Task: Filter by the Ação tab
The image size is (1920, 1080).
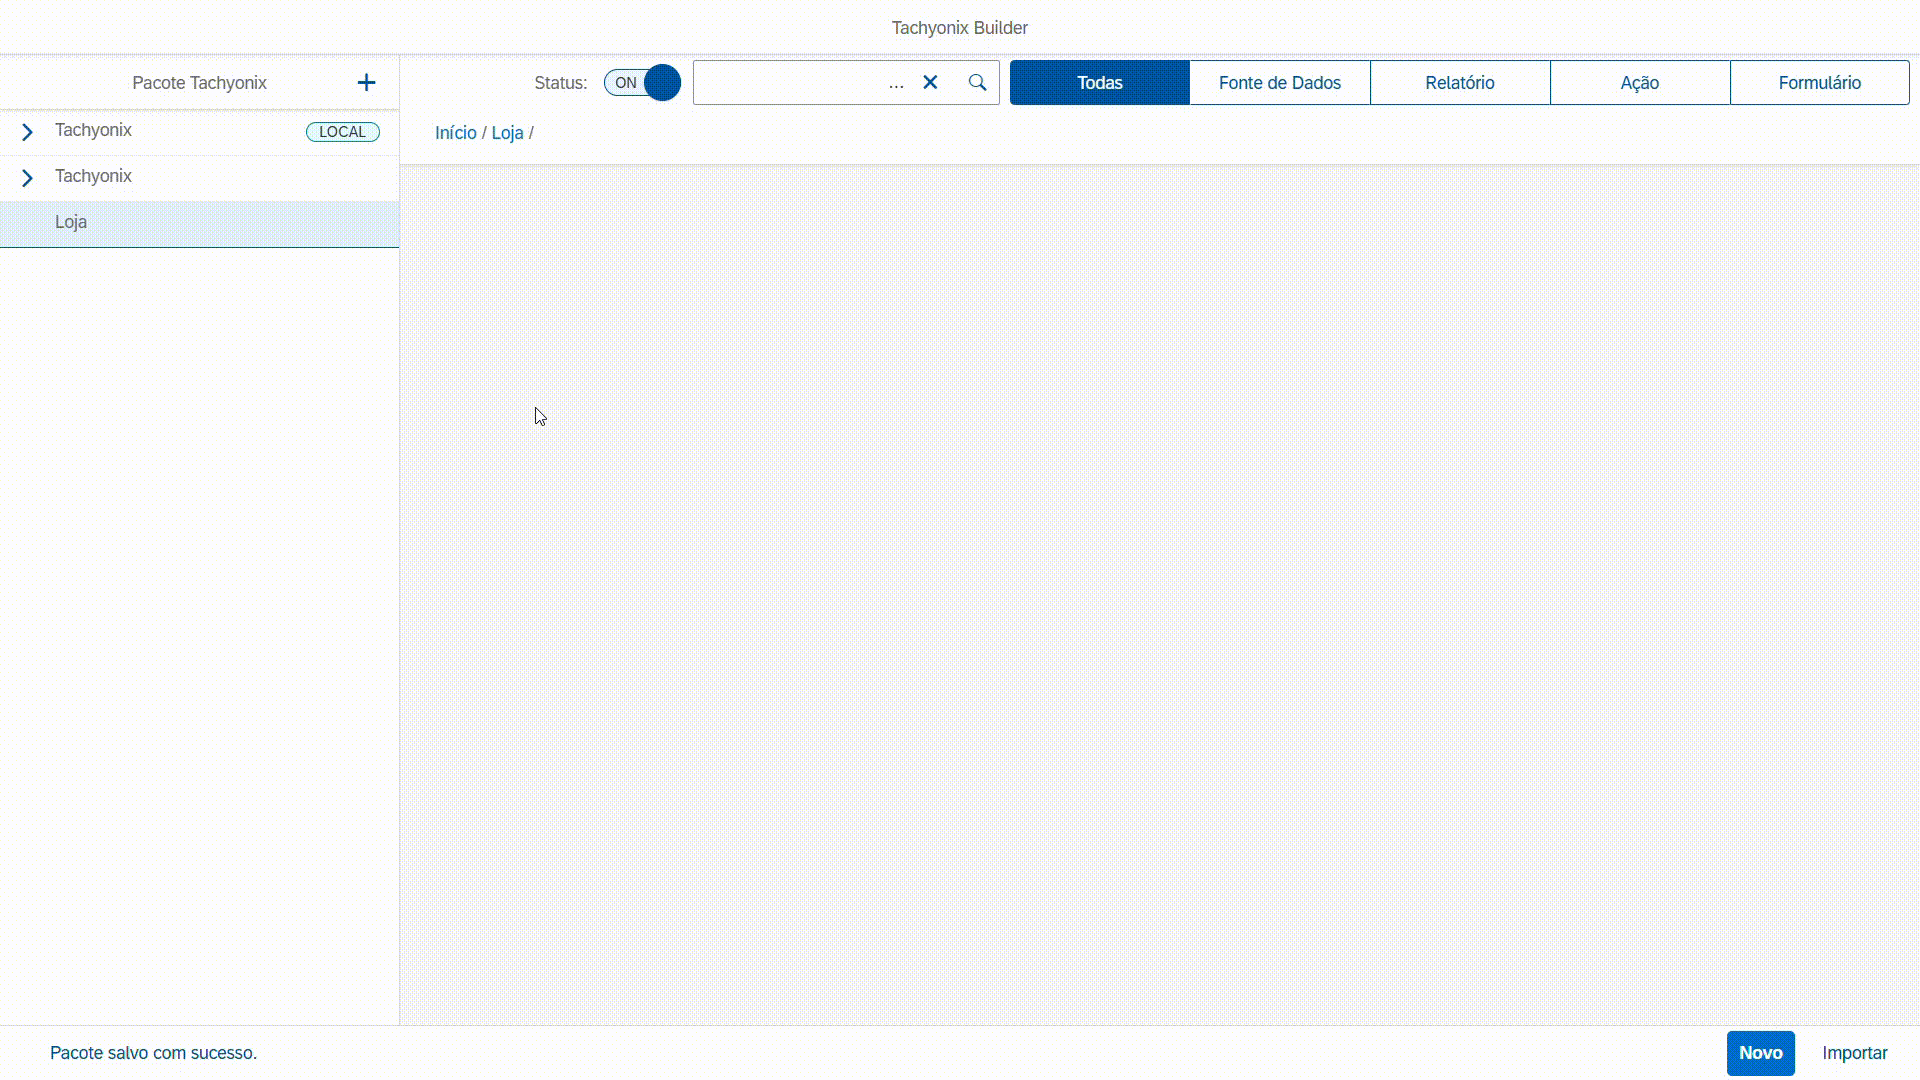Action: point(1639,83)
